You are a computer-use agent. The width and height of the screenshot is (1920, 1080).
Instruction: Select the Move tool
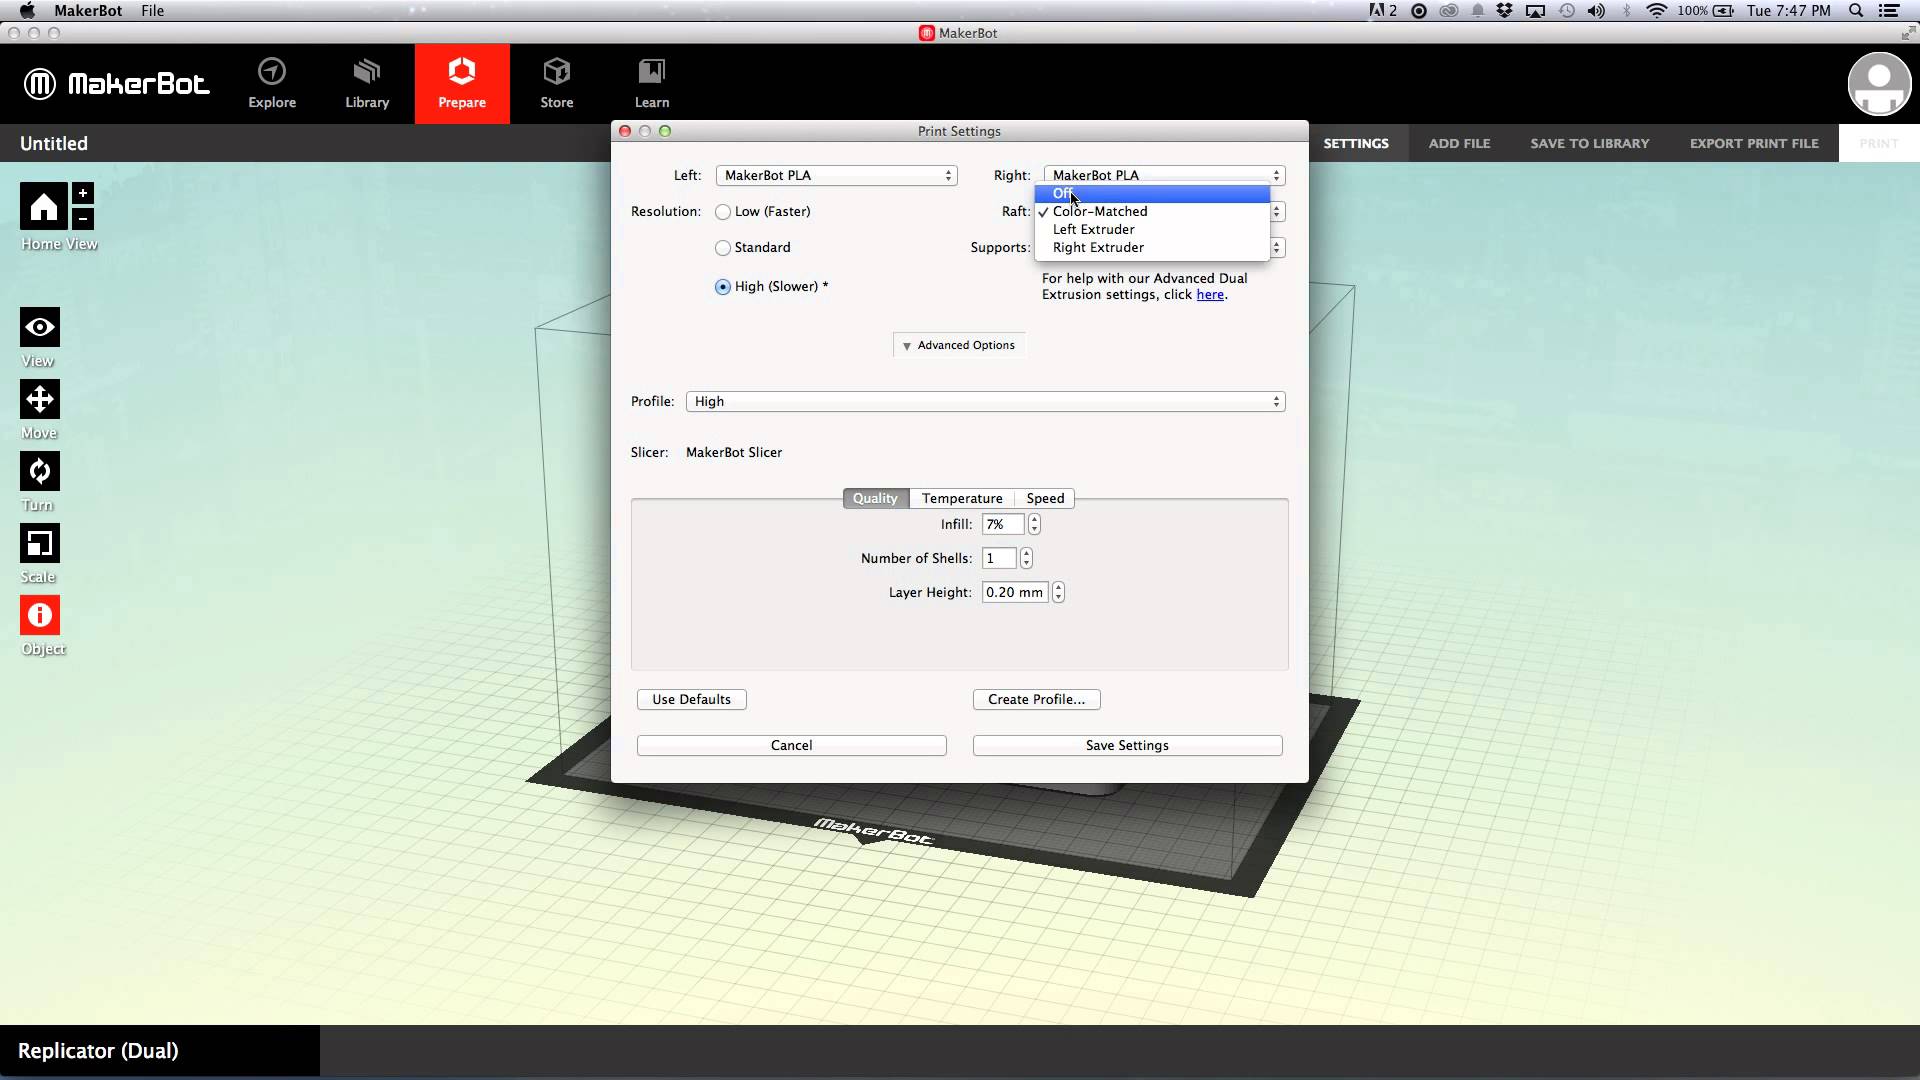coord(40,399)
